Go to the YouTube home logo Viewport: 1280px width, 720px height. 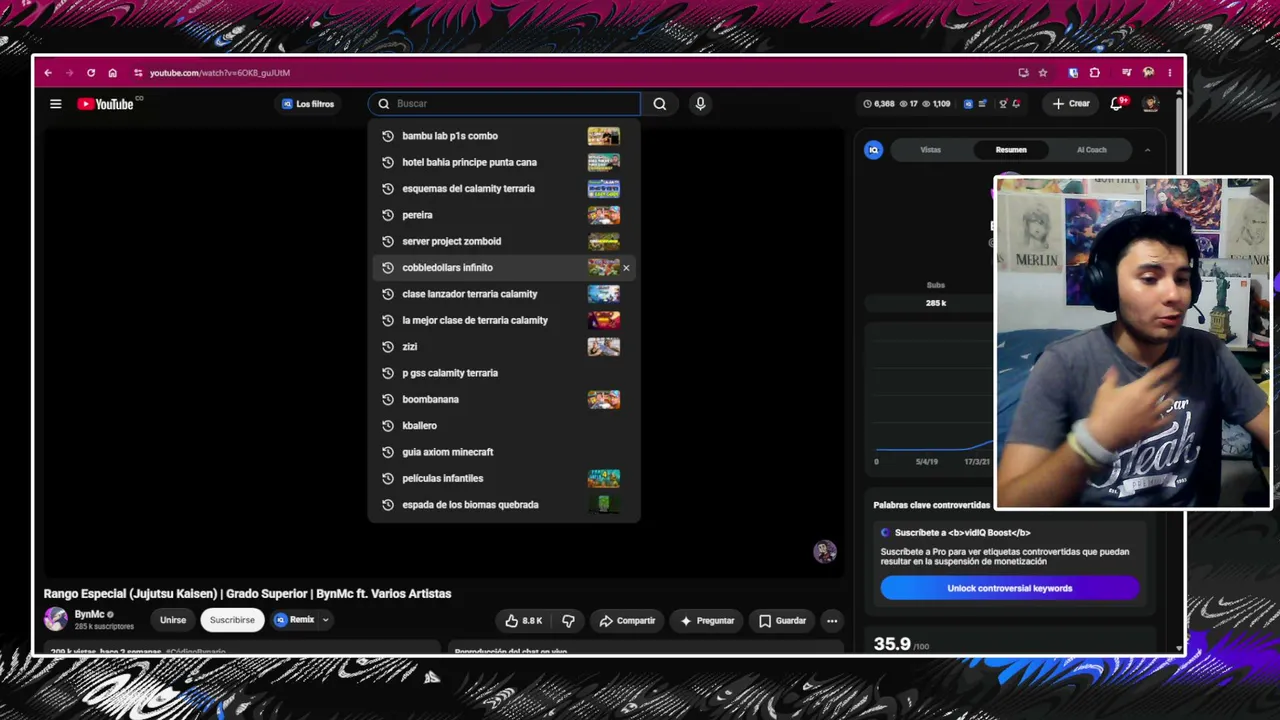[106, 104]
